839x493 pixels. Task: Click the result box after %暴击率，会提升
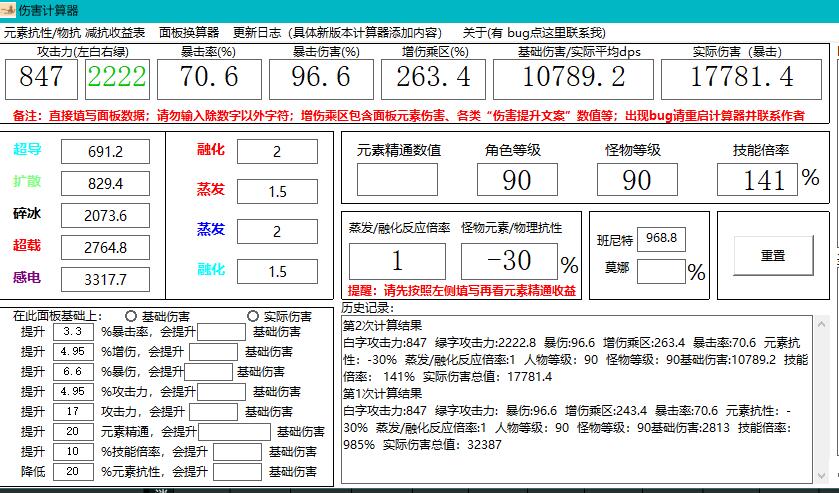coord(222,332)
